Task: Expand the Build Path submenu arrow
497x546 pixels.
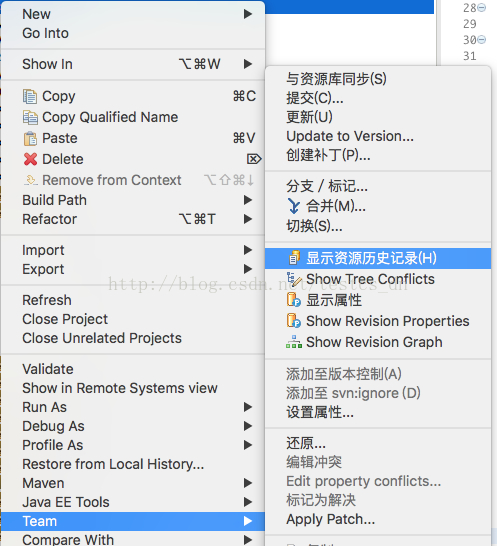Action: [248, 200]
